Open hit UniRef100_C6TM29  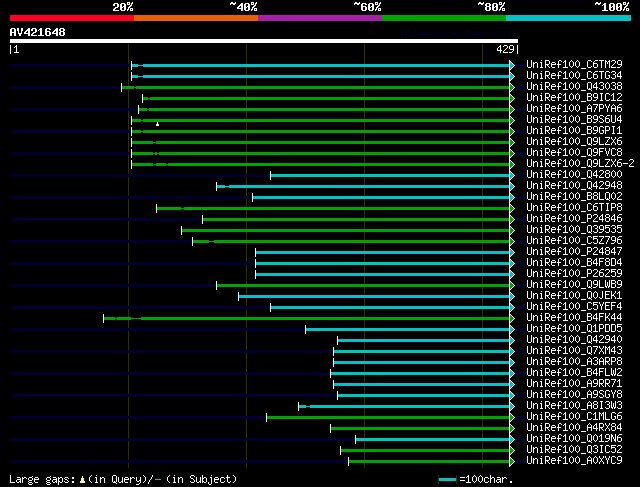(x=574, y=64)
